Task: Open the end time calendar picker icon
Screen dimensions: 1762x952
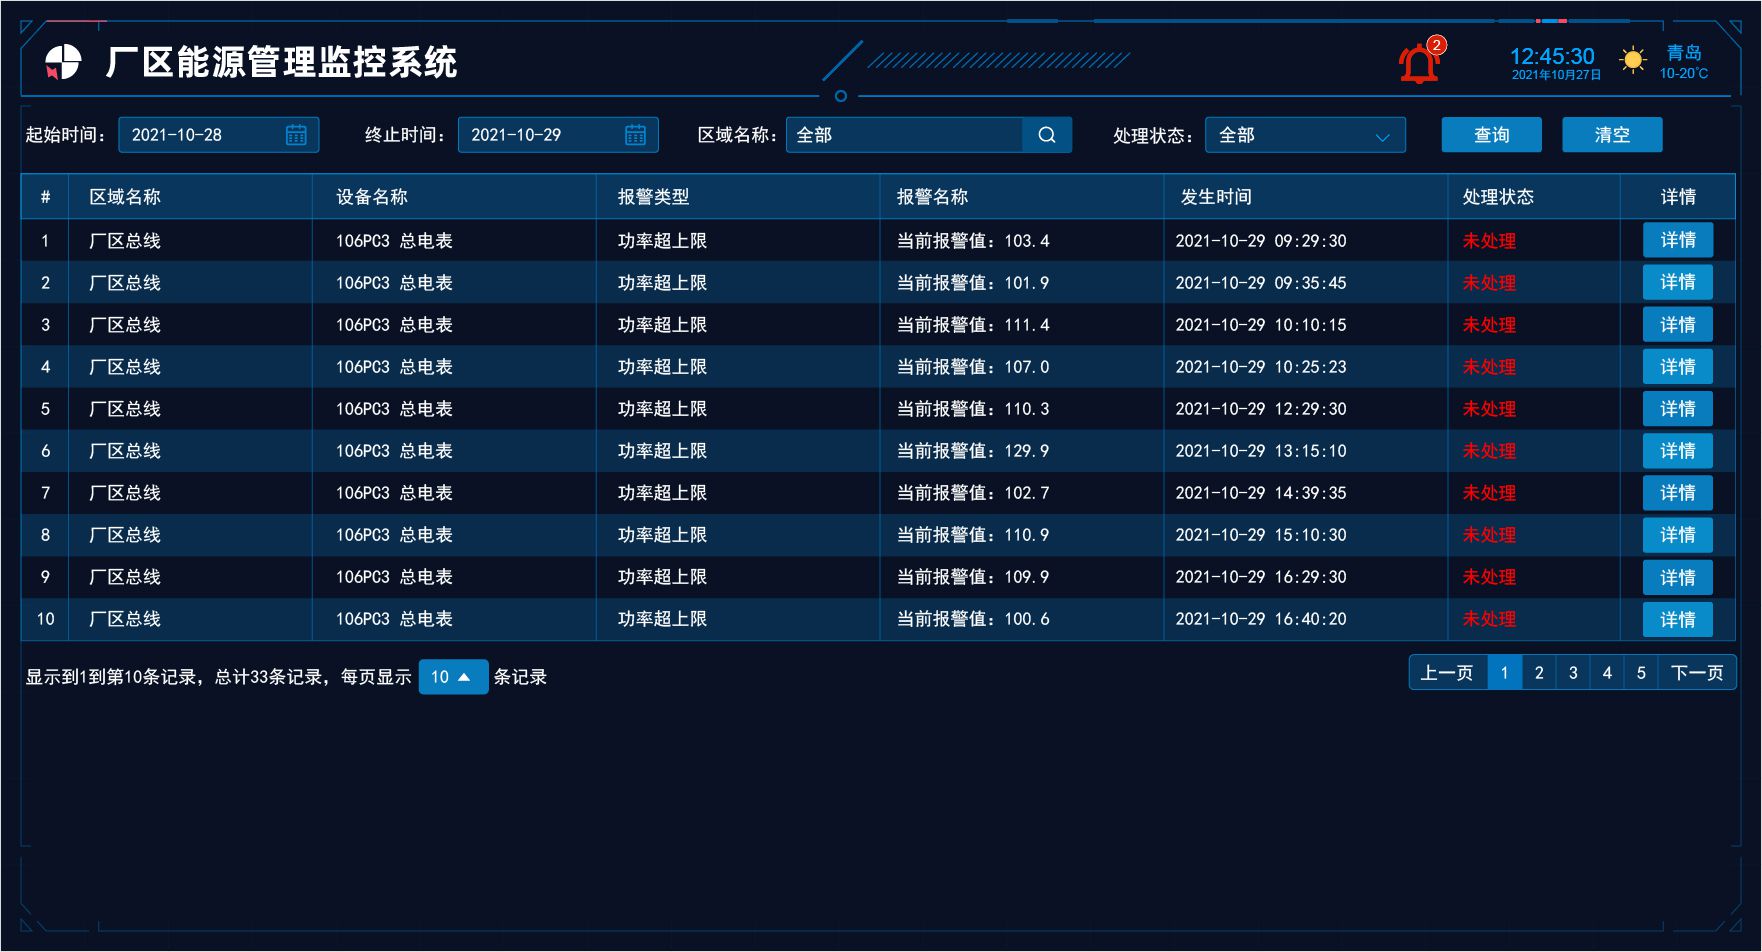Action: (635, 135)
